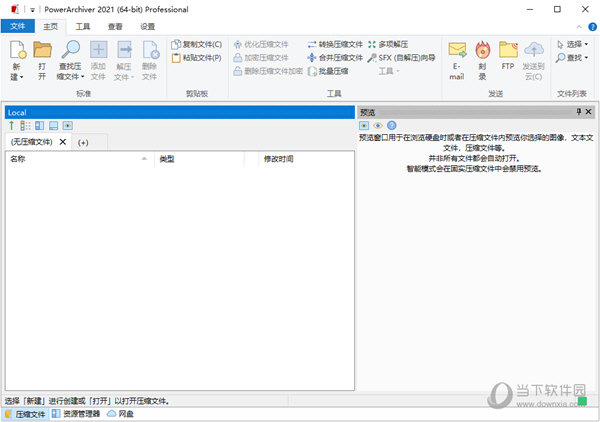Image resolution: width=600 pixels, height=422 pixels.
Task: Click 多项解压 multi-extract tool
Action: (x=388, y=44)
